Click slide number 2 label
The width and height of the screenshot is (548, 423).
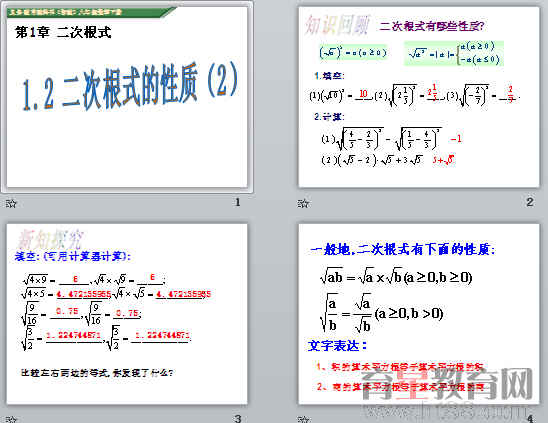530,202
